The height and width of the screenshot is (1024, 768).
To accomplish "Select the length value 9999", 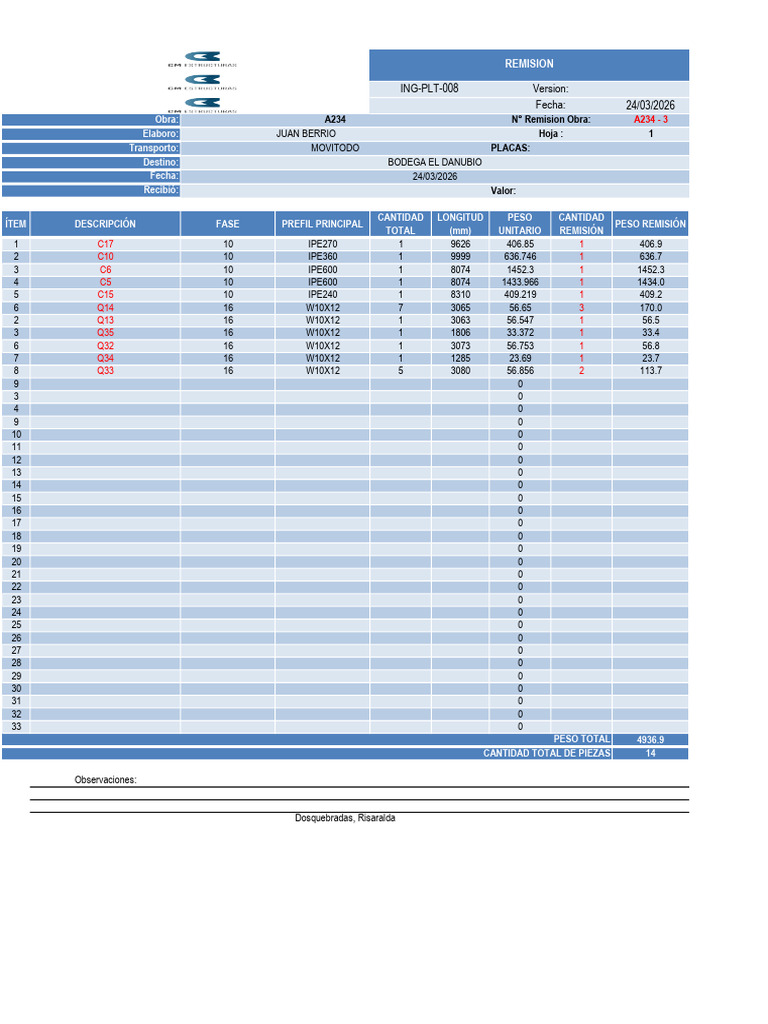I will 460,257.
